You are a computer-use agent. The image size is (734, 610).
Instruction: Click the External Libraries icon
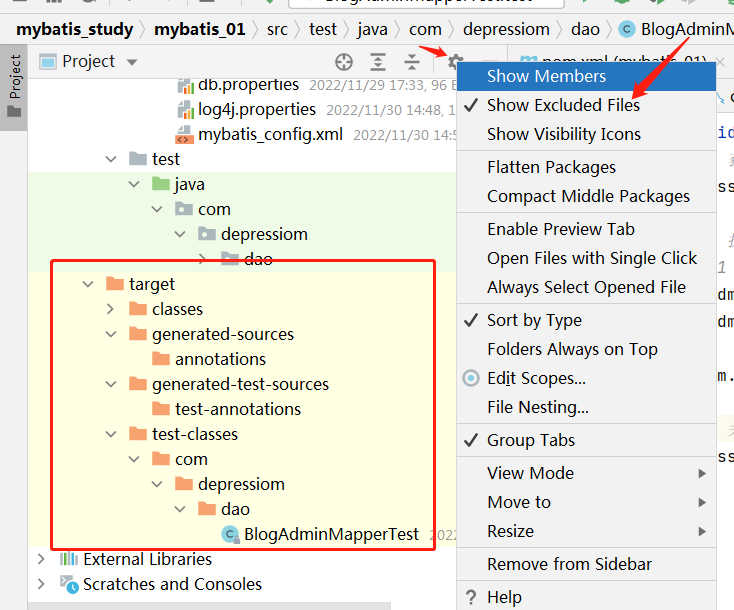pyautogui.click(x=69, y=559)
